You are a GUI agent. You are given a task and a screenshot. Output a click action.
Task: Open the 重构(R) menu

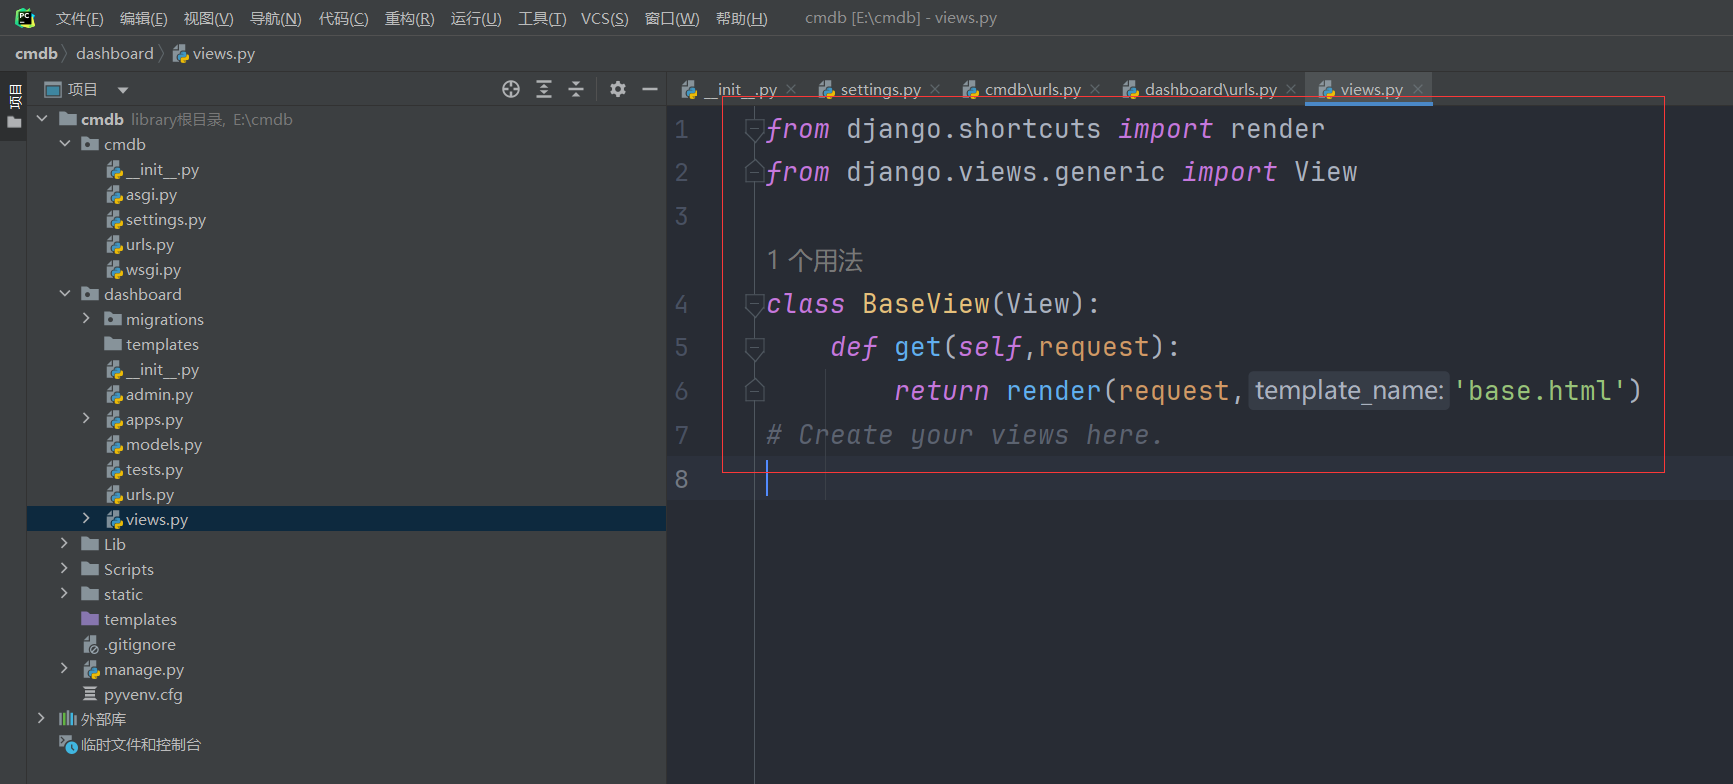pos(409,18)
